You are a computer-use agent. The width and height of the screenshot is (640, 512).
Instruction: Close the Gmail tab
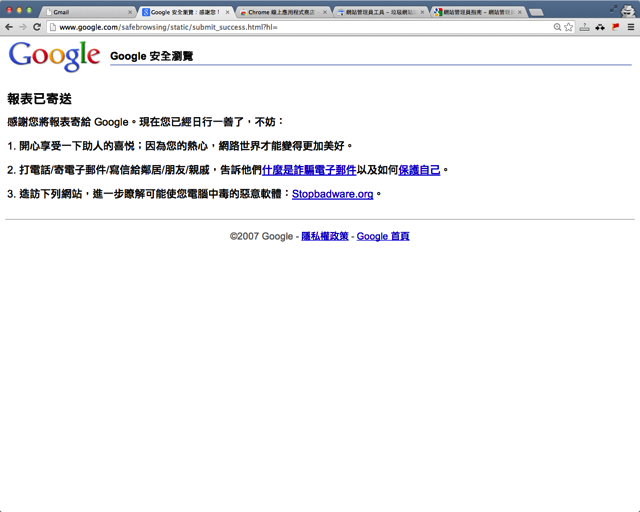(130, 12)
